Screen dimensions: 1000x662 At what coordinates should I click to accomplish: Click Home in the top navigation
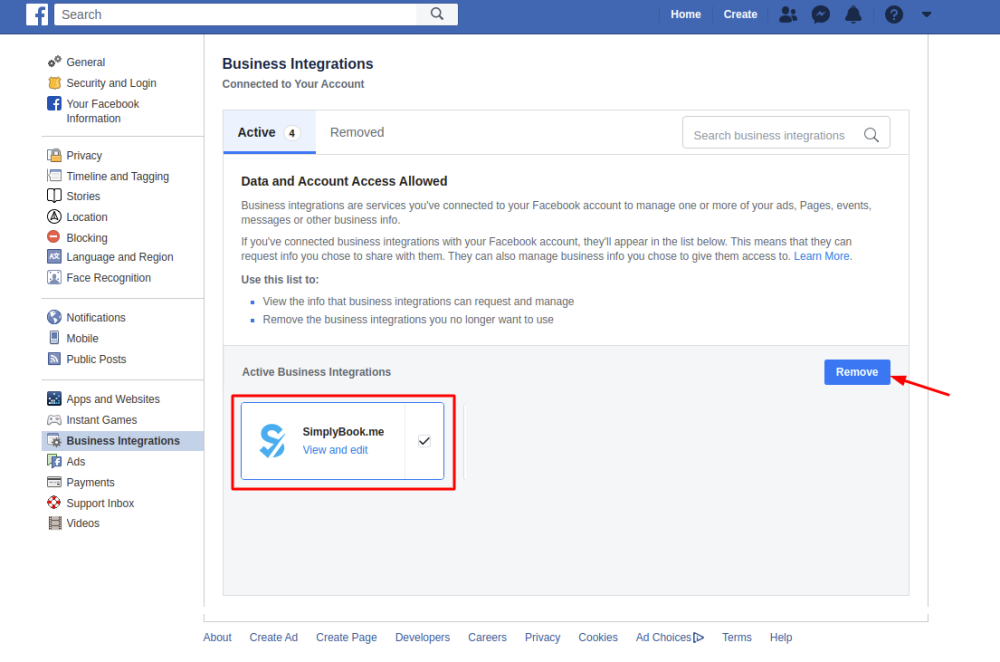point(685,14)
